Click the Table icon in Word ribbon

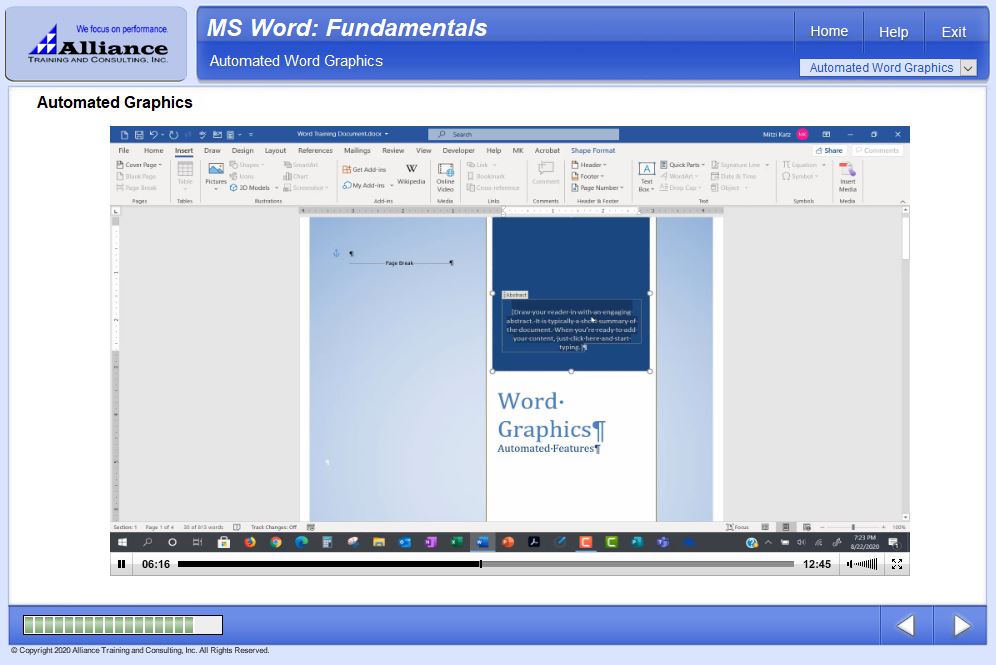pos(185,174)
